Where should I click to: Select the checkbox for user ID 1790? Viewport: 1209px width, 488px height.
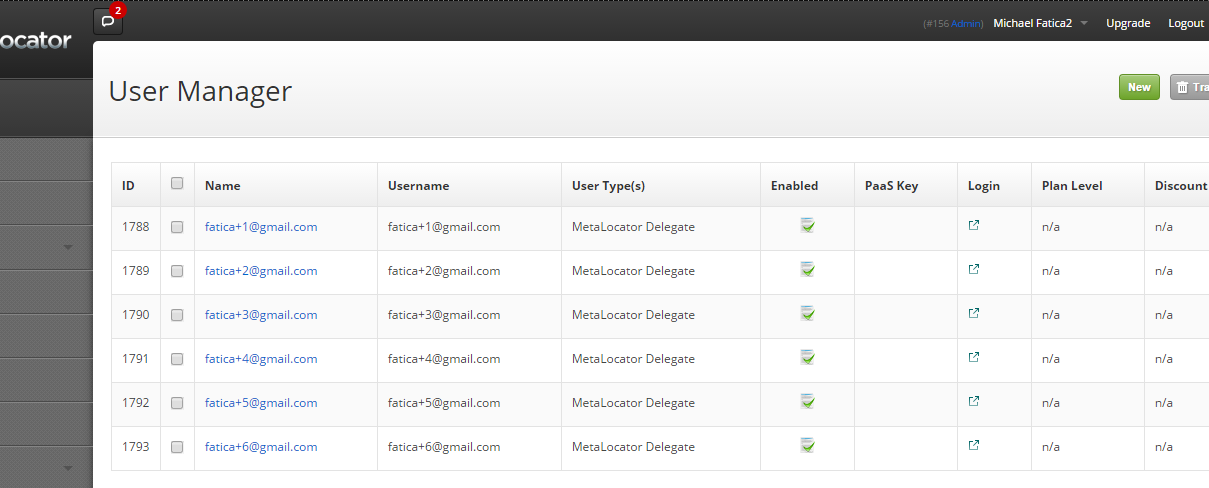click(x=177, y=315)
